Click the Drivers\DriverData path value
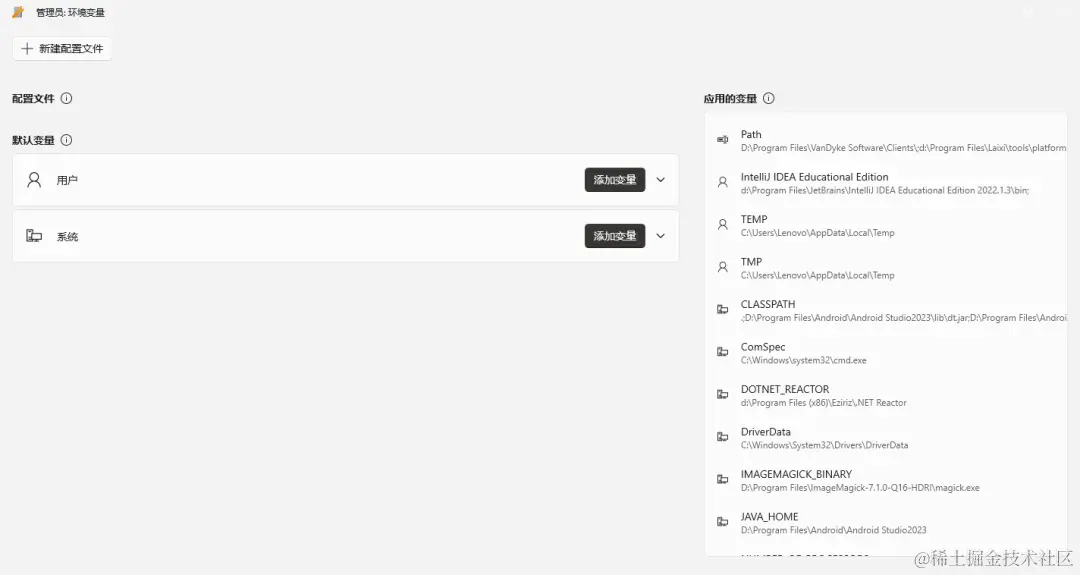This screenshot has width=1080, height=575. (824, 446)
